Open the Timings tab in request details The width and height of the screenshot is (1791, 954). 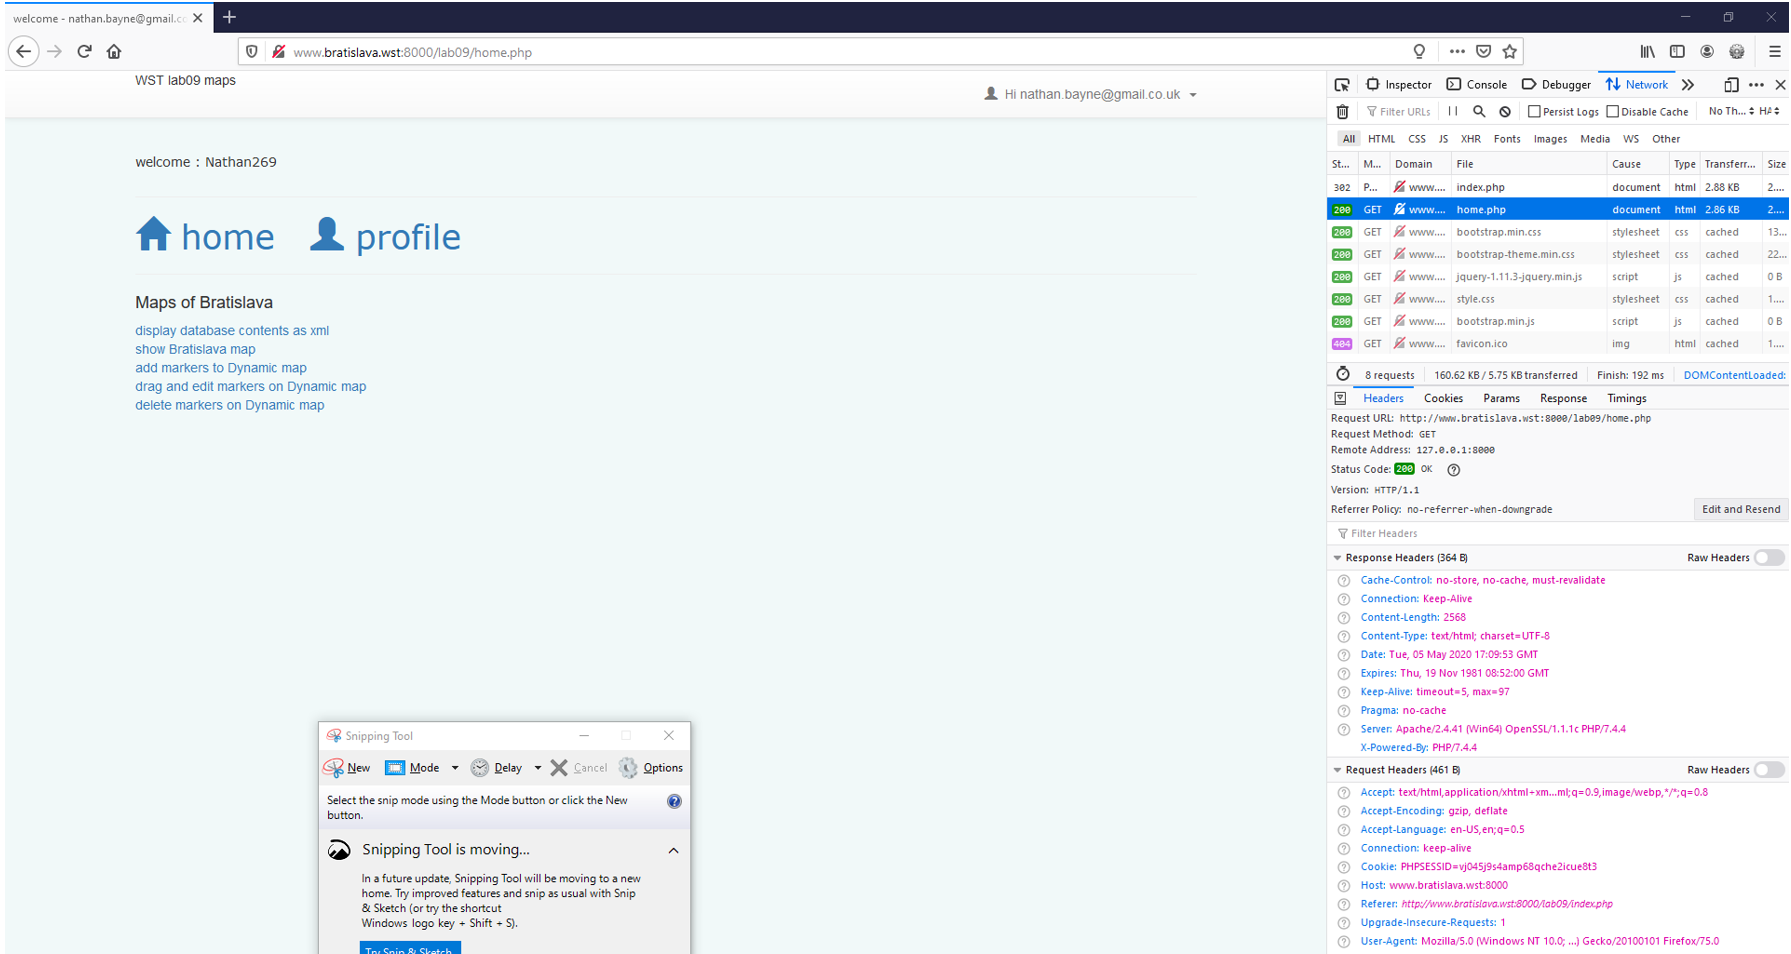pos(1626,398)
